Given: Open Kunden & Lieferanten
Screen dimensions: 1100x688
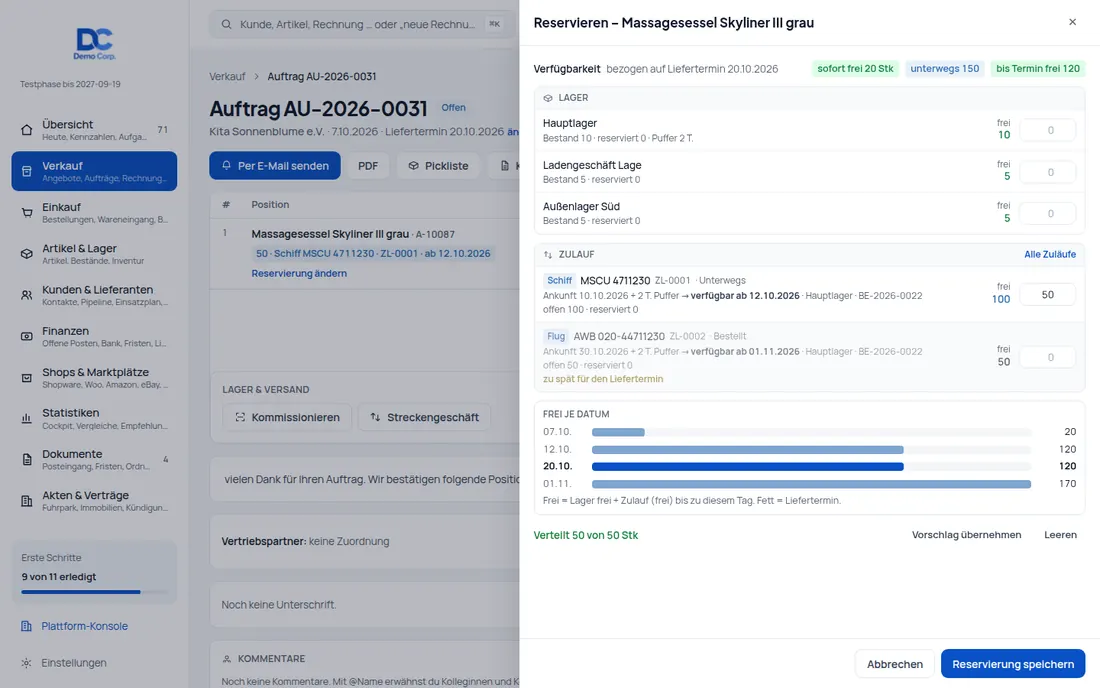Looking at the screenshot, I should click(x=94, y=295).
